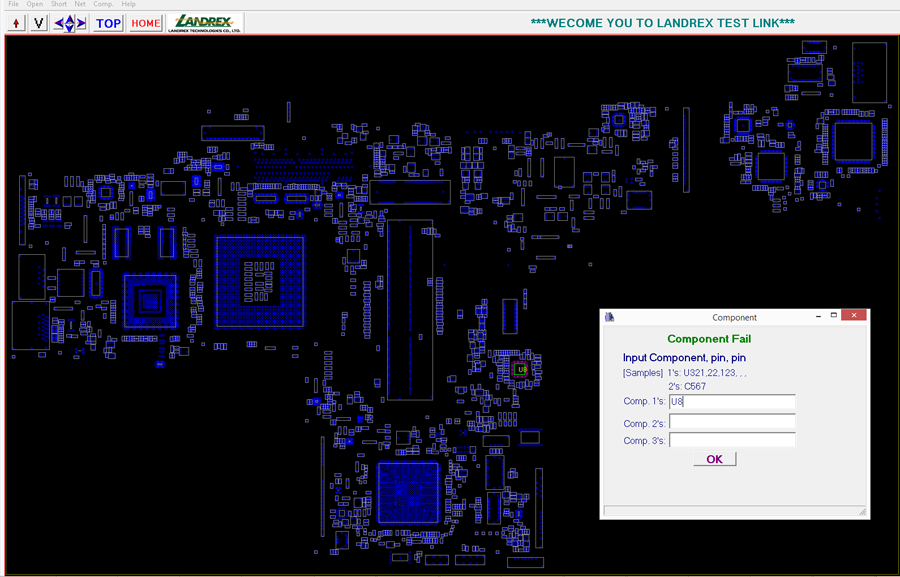Open the Net menu

point(80,4)
